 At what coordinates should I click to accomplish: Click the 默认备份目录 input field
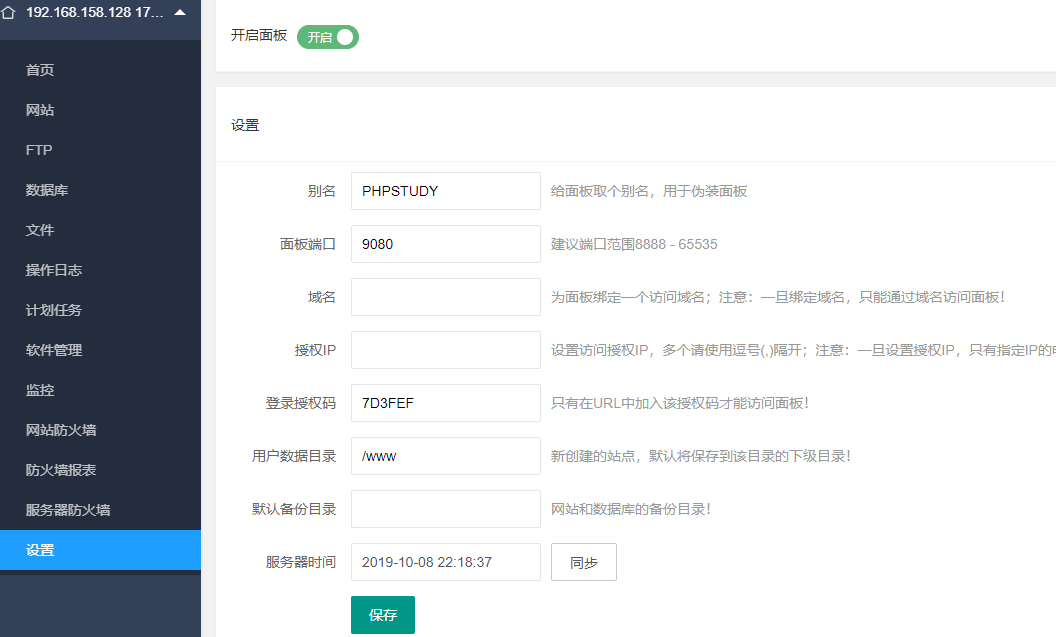[445, 509]
